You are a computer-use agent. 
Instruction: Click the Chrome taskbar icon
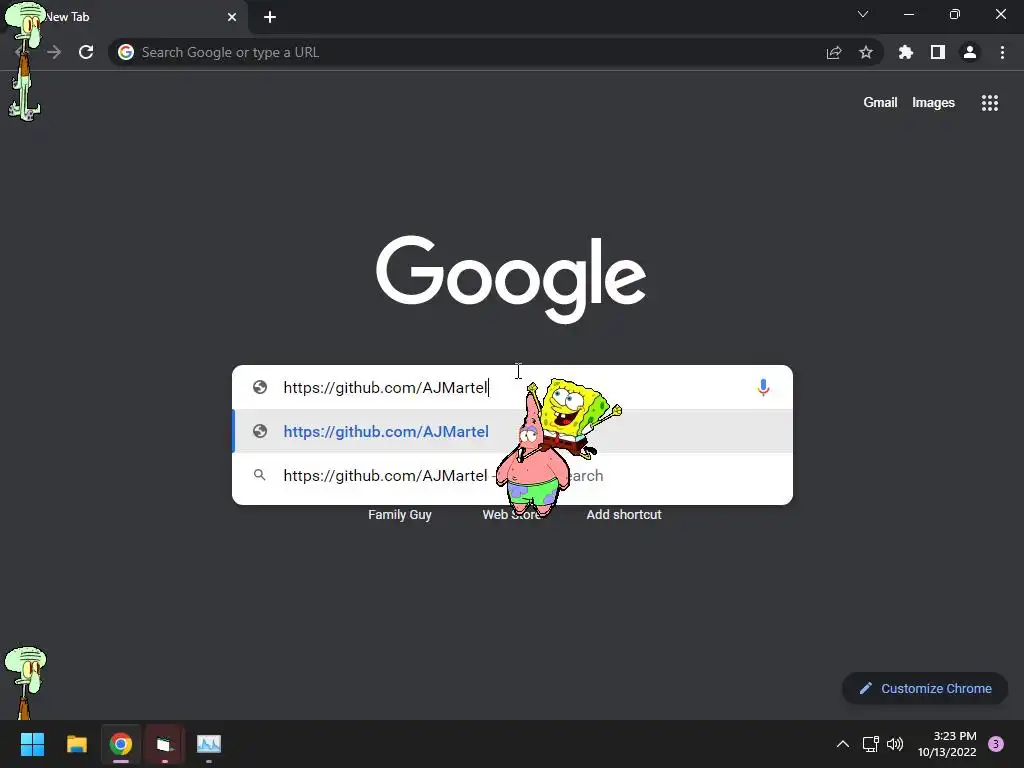point(121,744)
